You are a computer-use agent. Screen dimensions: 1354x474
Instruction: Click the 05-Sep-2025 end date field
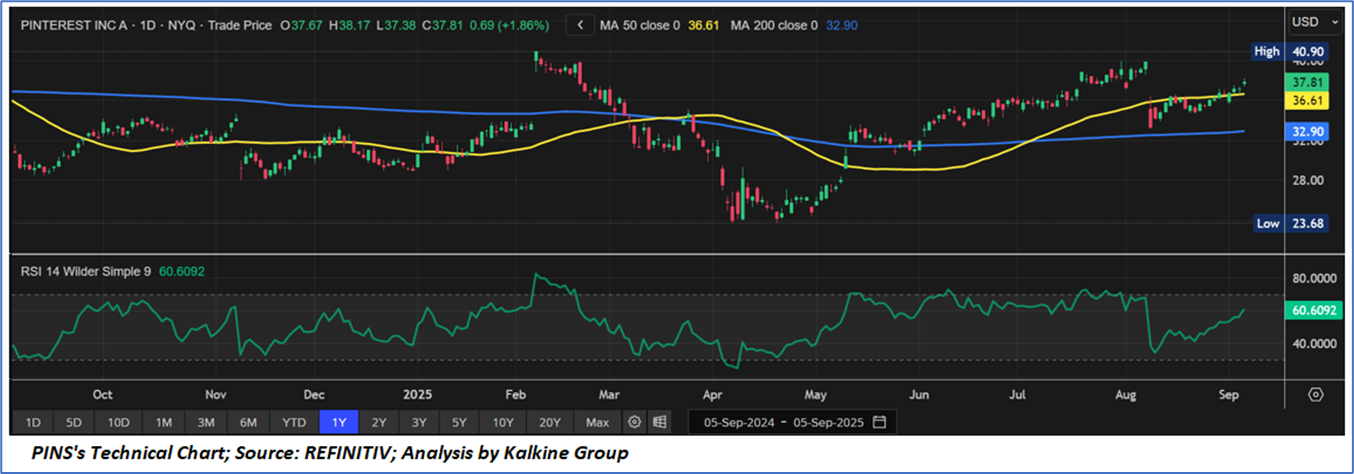pyautogui.click(x=829, y=422)
